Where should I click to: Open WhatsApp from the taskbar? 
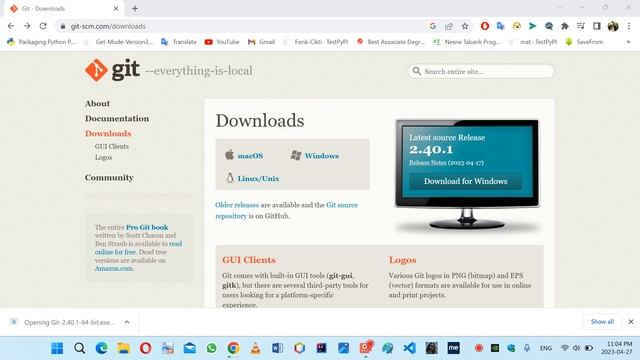211,348
